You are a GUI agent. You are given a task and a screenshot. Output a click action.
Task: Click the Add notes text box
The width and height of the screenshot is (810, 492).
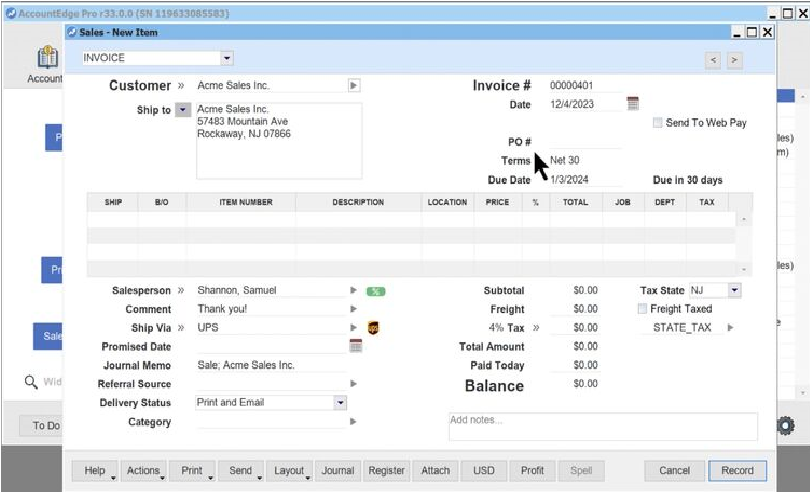tap(603, 426)
